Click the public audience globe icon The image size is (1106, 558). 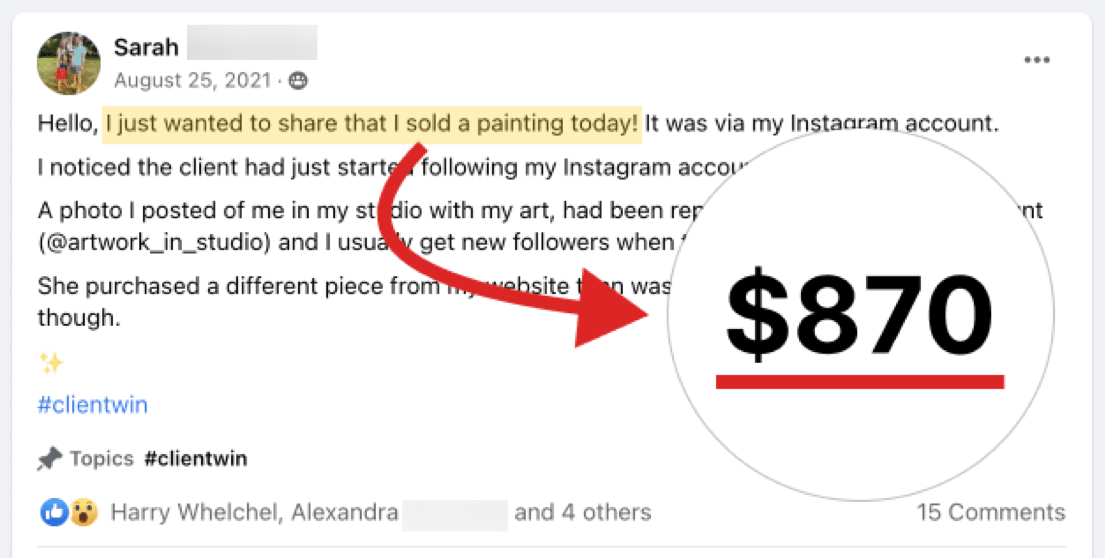(299, 80)
